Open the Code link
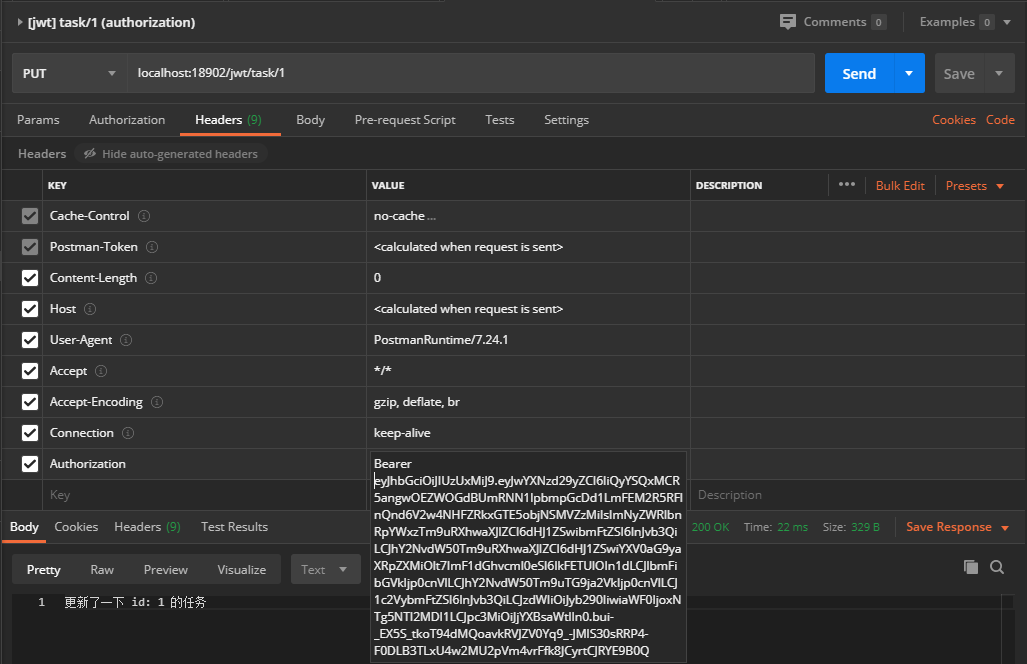The image size is (1027, 664). (1000, 120)
